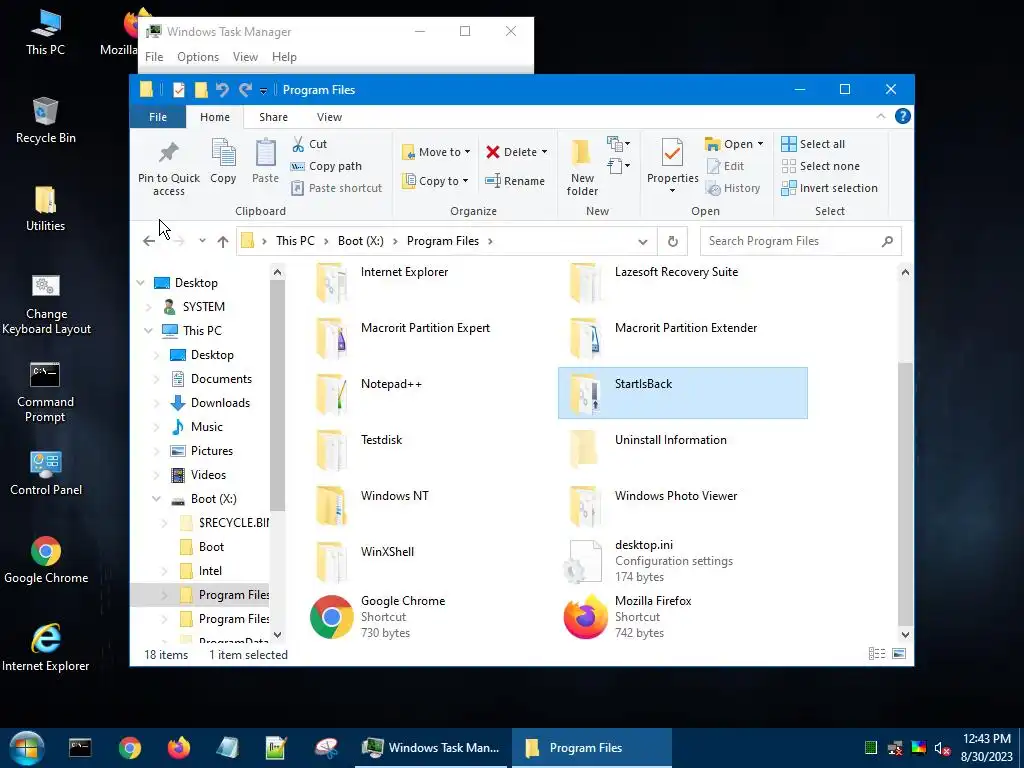The width and height of the screenshot is (1024, 768).
Task: Go up one folder level
Action: [223, 241]
